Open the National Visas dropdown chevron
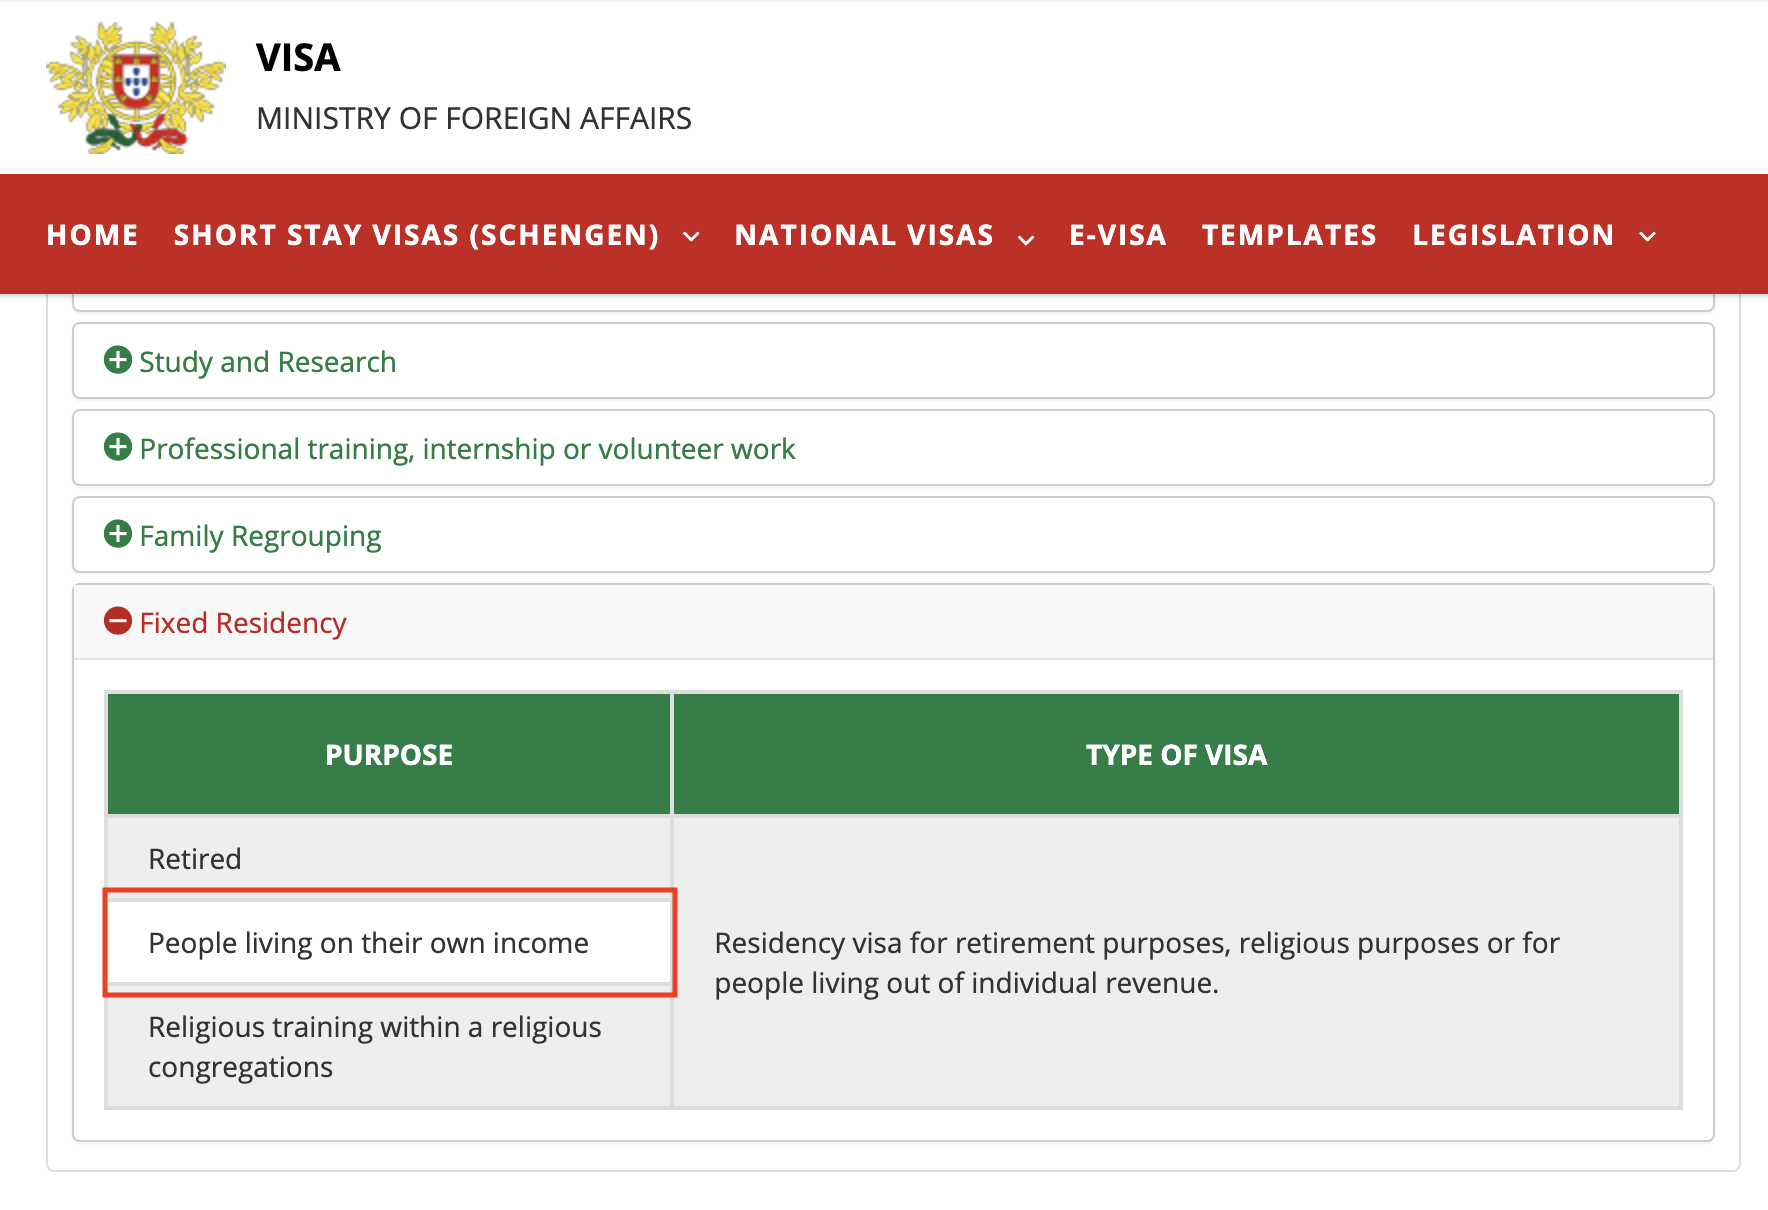Viewport: 1768px width, 1210px height. tap(1026, 239)
